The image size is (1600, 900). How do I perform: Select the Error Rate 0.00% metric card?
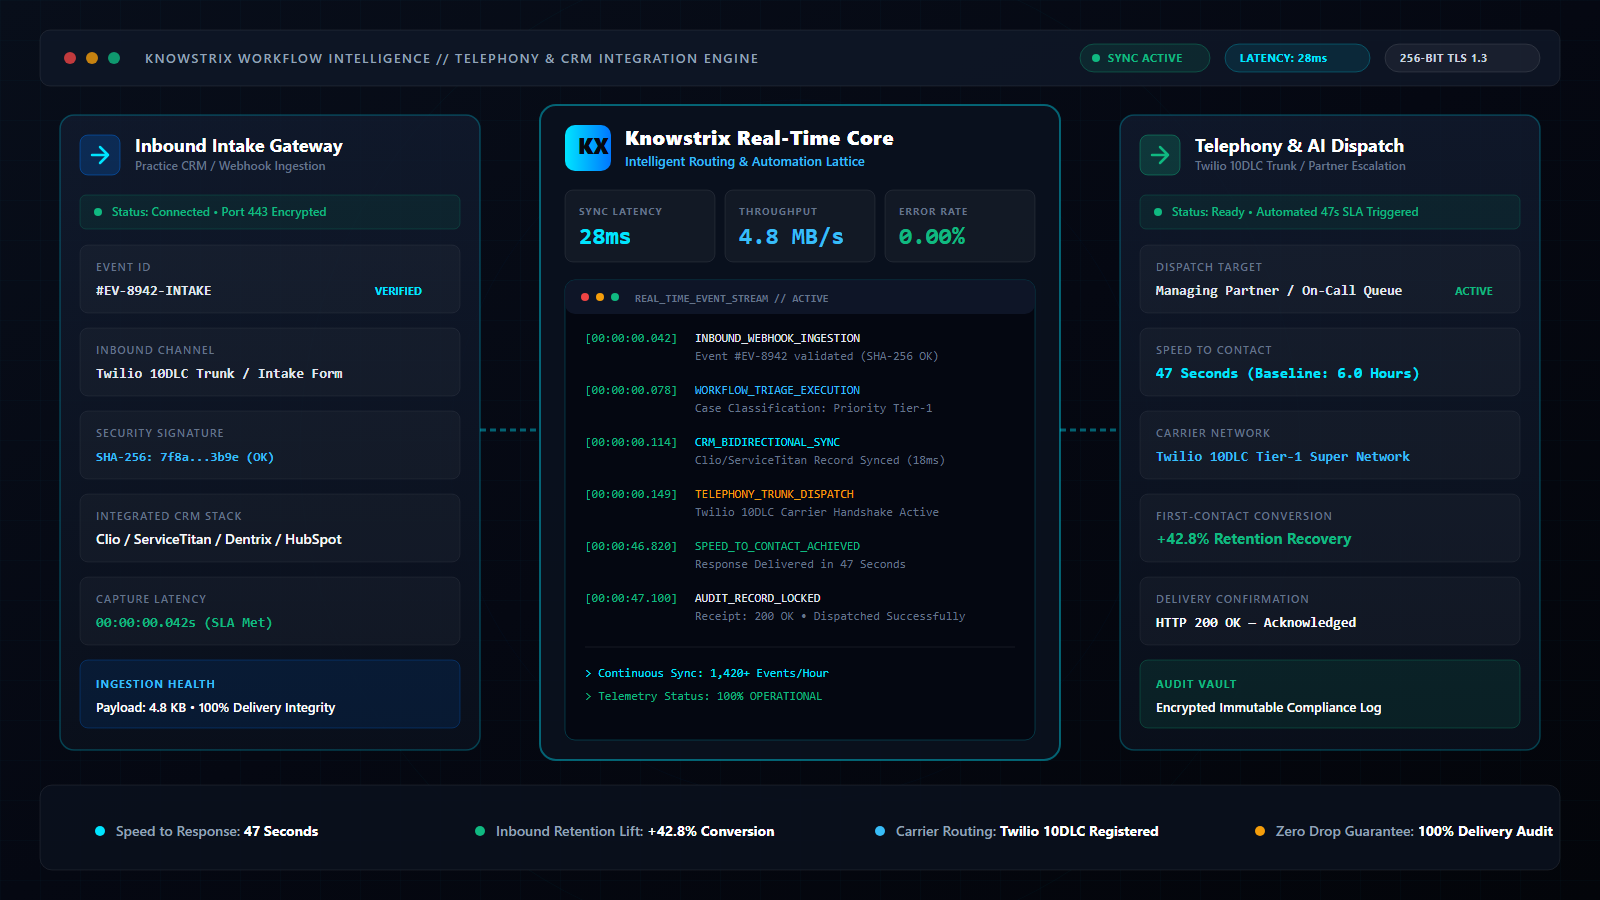coord(960,226)
